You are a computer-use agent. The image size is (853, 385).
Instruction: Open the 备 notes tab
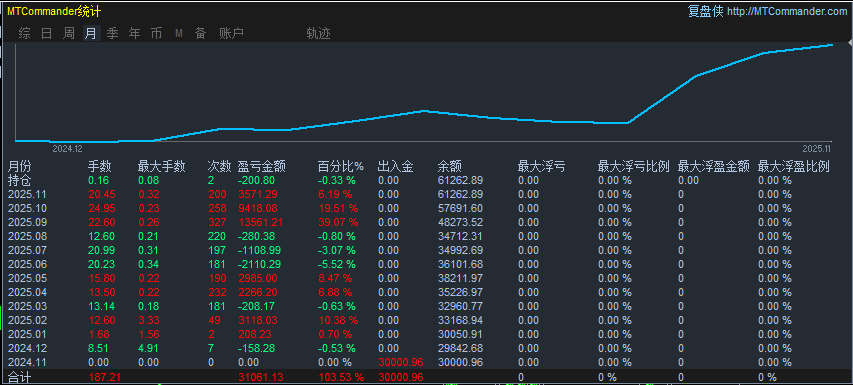pos(201,34)
